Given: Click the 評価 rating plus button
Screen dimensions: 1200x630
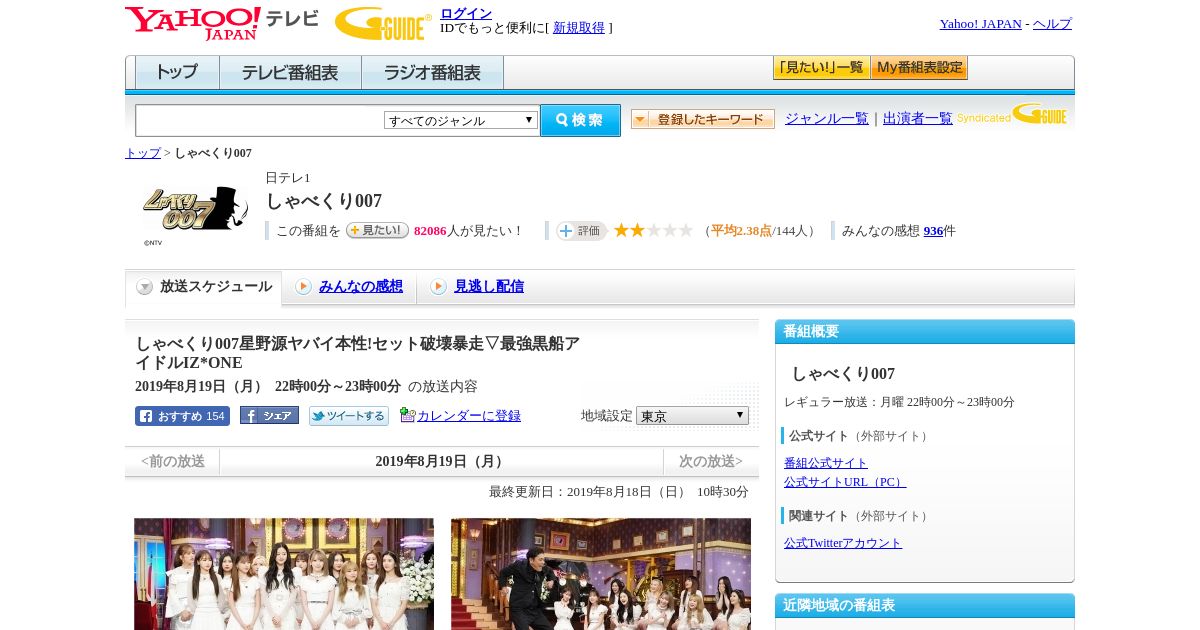Looking at the screenshot, I should coord(581,231).
